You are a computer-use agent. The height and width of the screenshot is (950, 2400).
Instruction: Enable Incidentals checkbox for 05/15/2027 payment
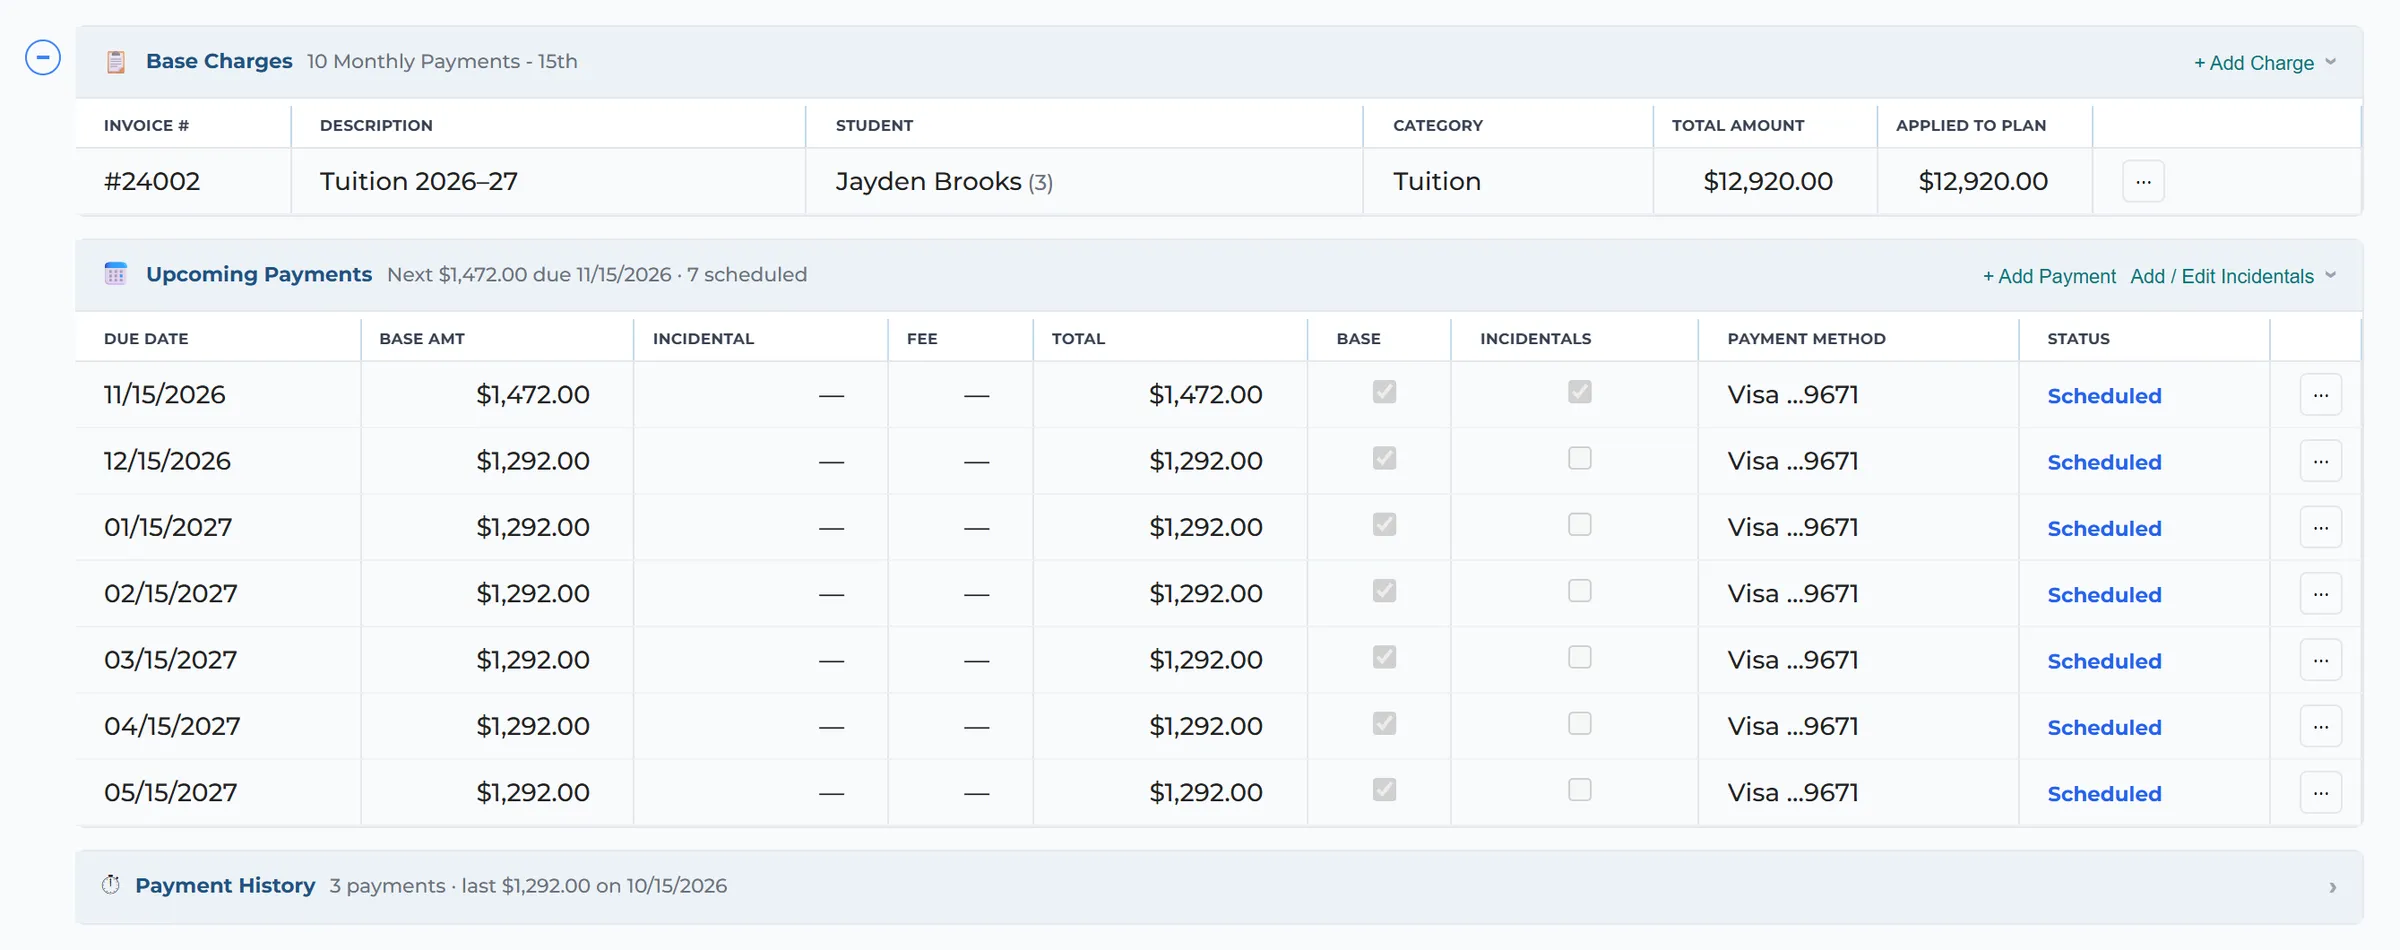tap(1580, 790)
